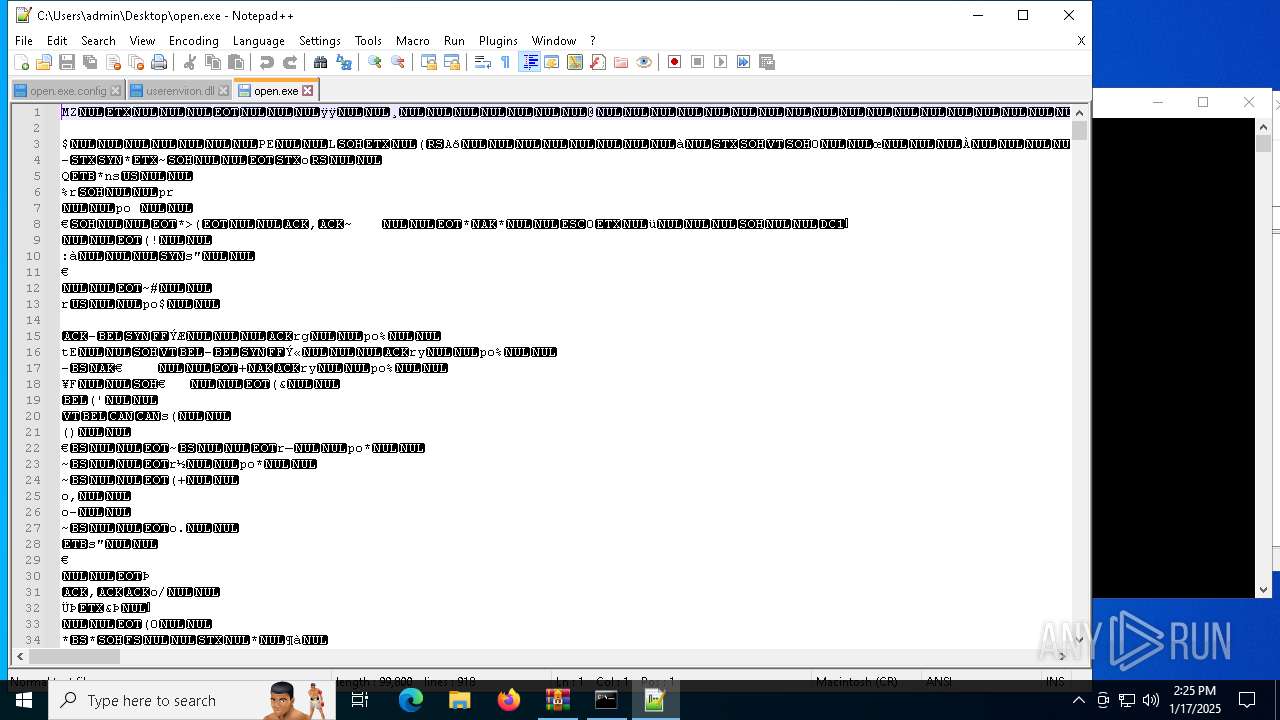Viewport: 1280px width, 720px height.
Task: Open the Function List icon
Action: click(x=598, y=62)
